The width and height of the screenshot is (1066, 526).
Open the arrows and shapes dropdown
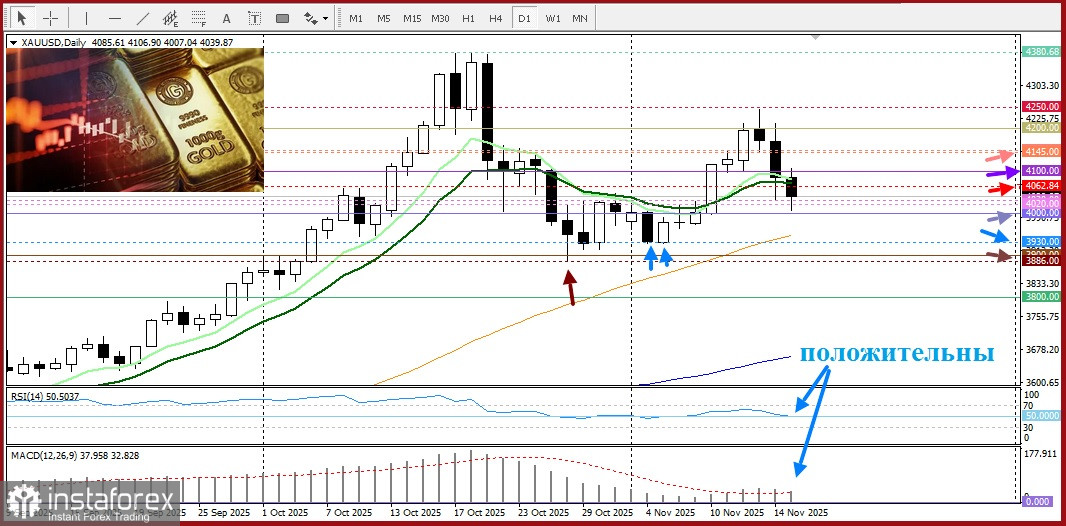[x=316, y=18]
